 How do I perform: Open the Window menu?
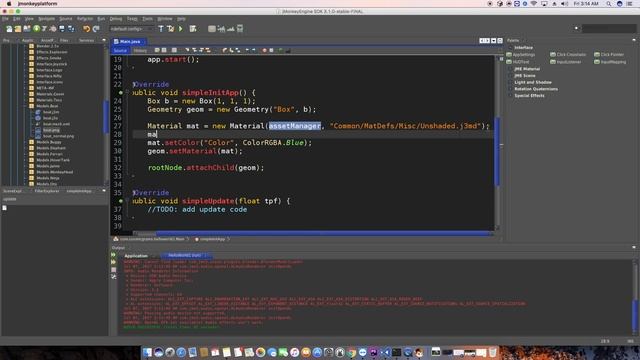pos(165,19)
